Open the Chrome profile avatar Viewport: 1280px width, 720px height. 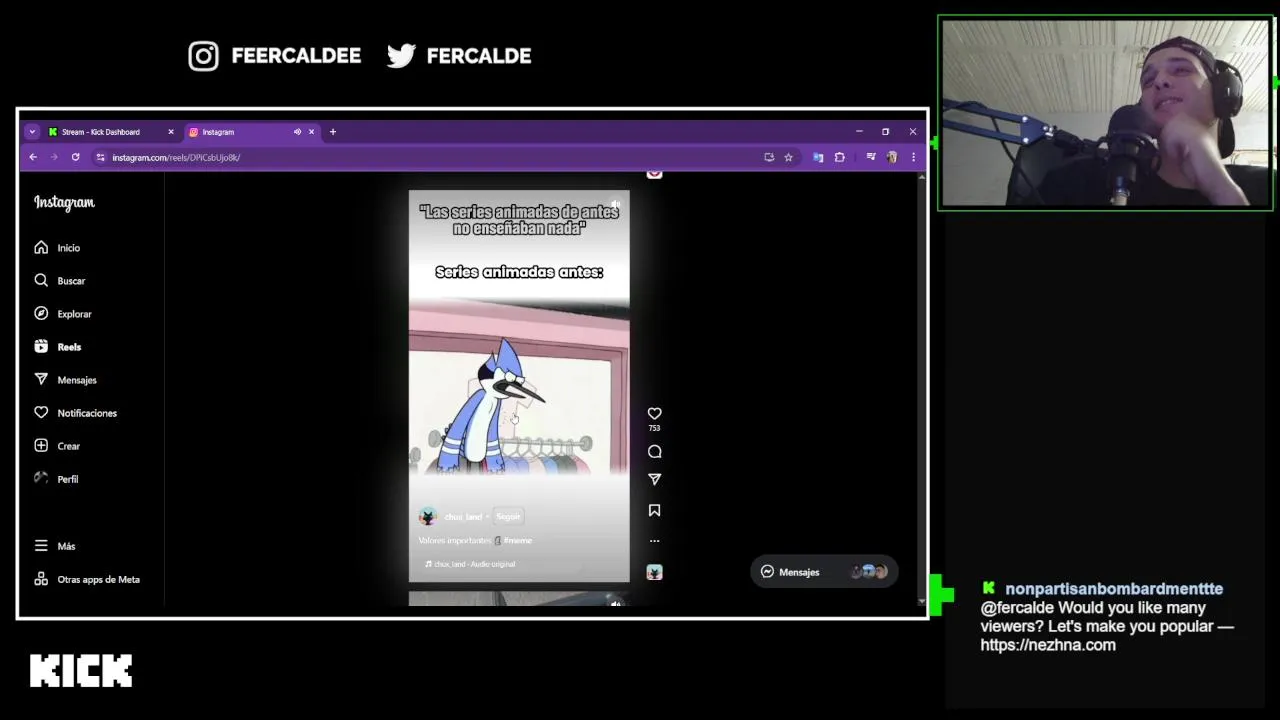pyautogui.click(x=892, y=157)
